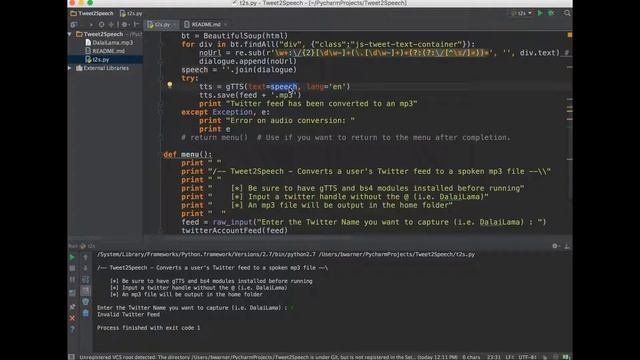The image size is (640, 360).
Task: Select DalaiLama.mp3 in project tree
Action: [109, 42]
